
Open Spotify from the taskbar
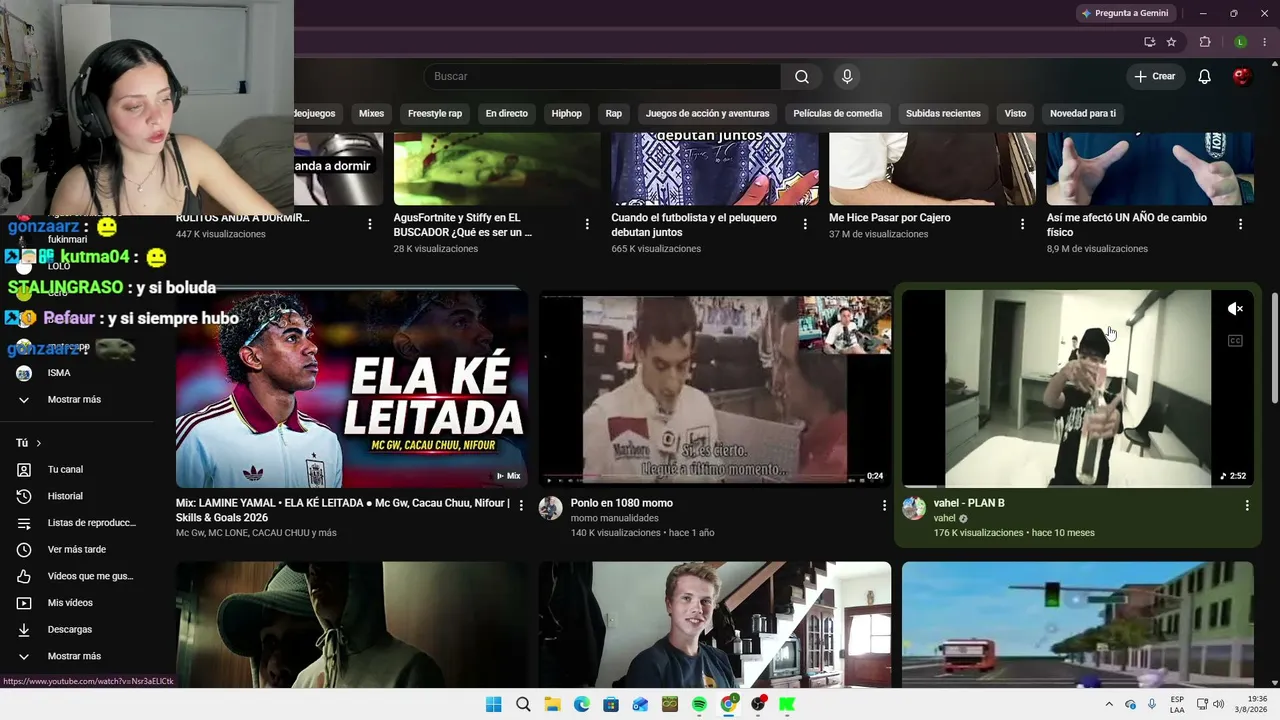(x=699, y=704)
